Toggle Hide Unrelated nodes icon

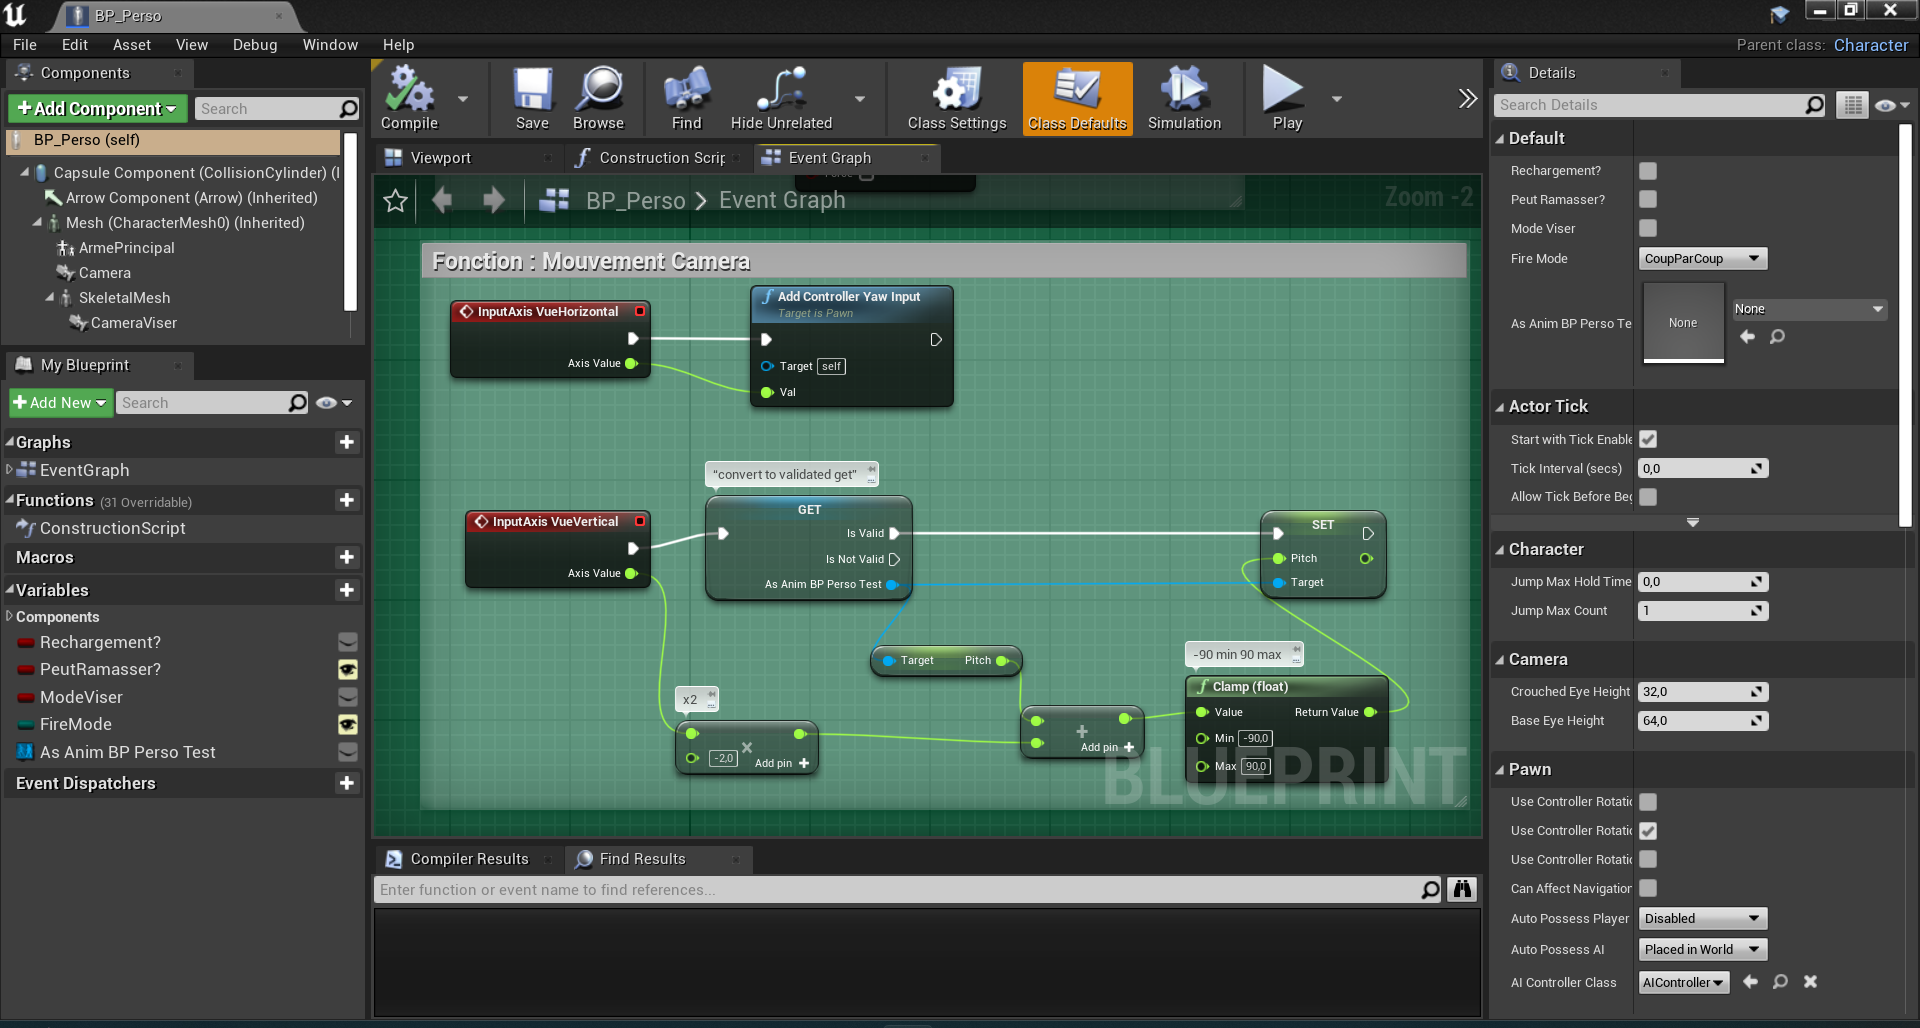tap(781, 98)
